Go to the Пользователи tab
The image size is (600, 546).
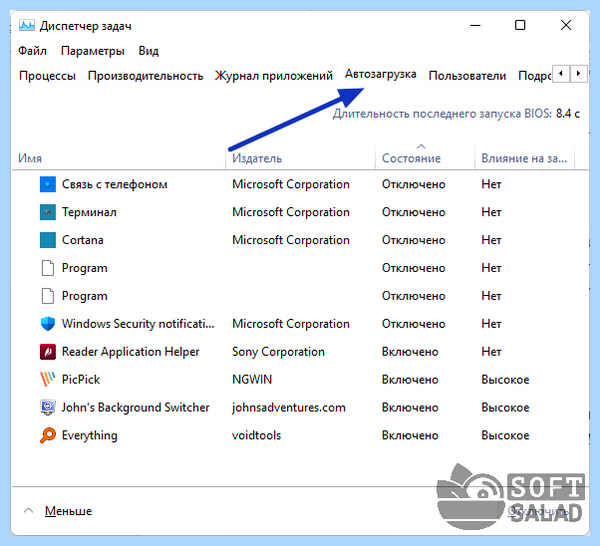[467, 76]
